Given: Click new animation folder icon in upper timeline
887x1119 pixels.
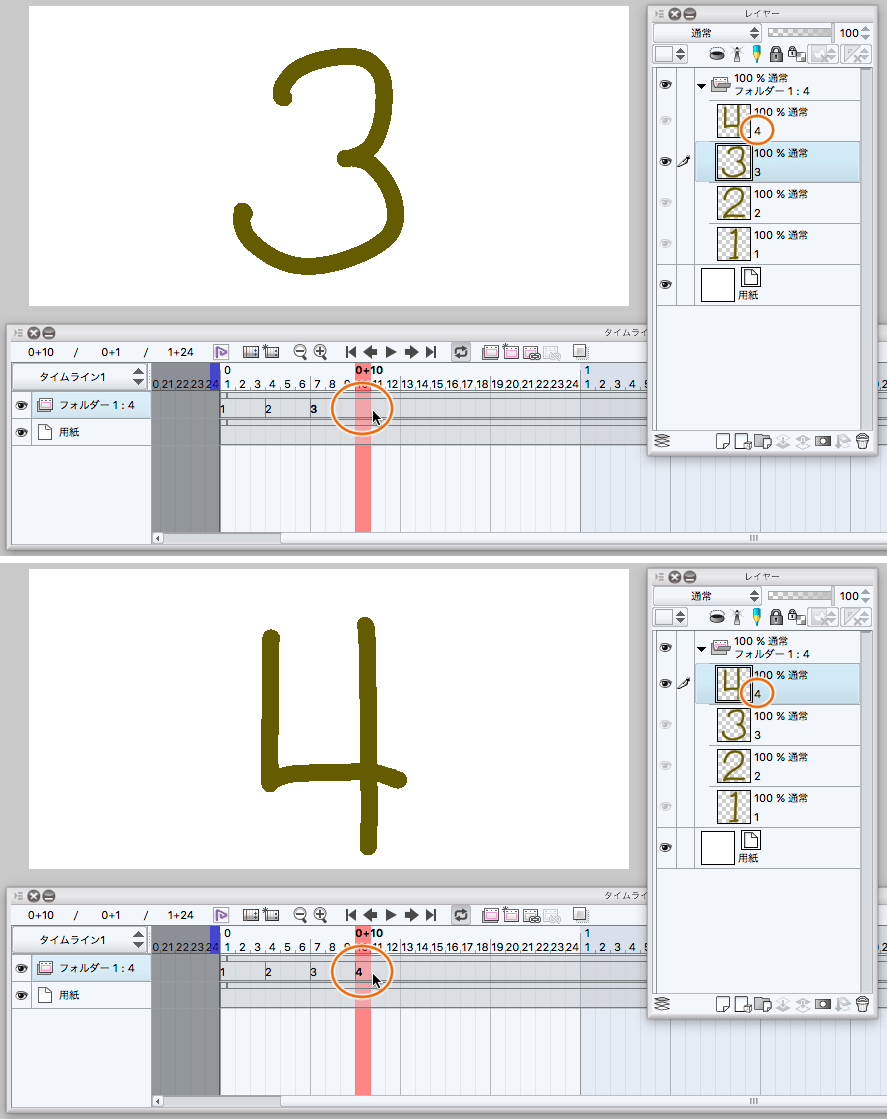Looking at the screenshot, I should pyautogui.click(x=490, y=352).
